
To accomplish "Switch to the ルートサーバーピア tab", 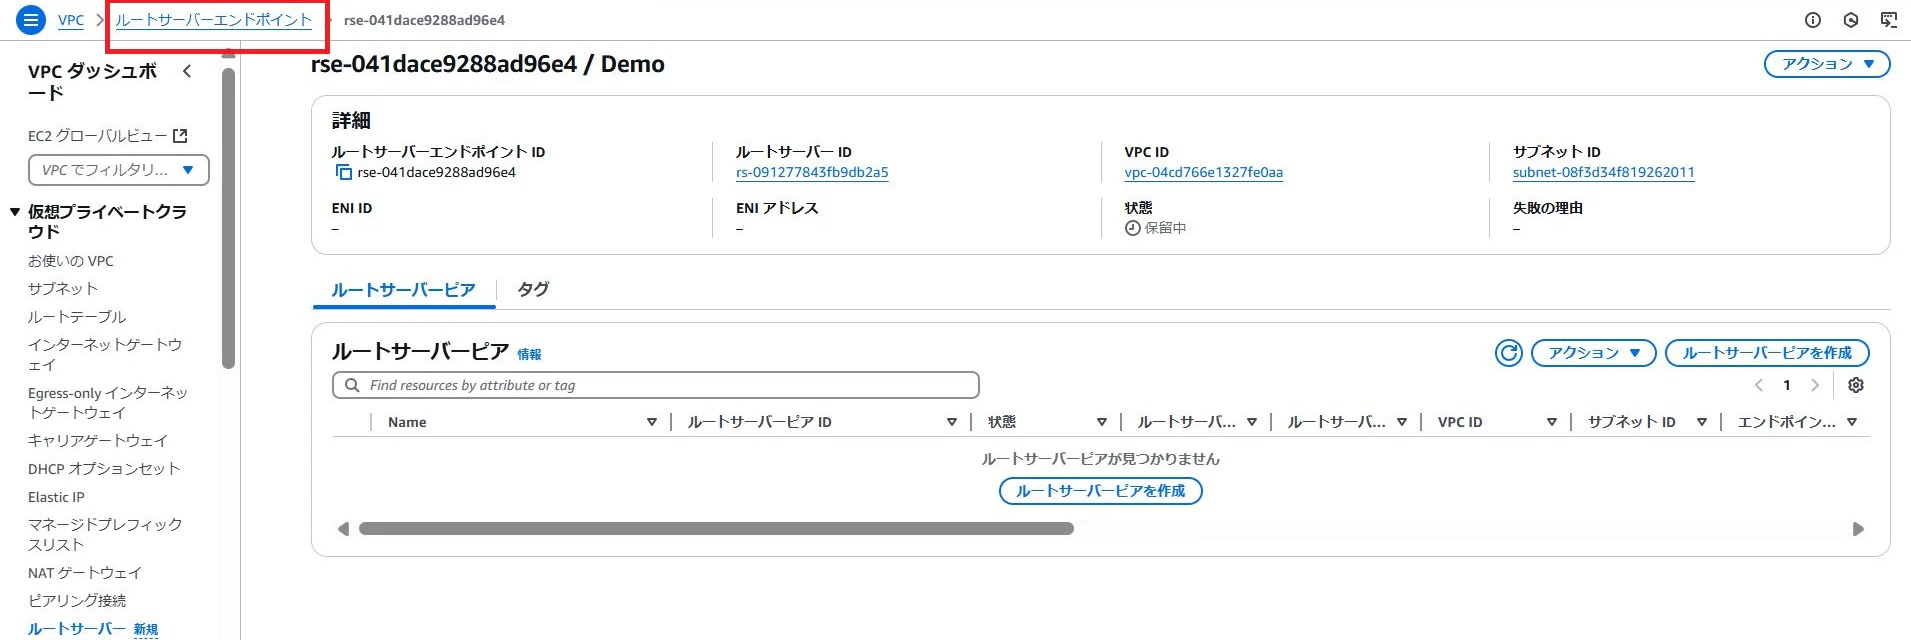I will 403,290.
